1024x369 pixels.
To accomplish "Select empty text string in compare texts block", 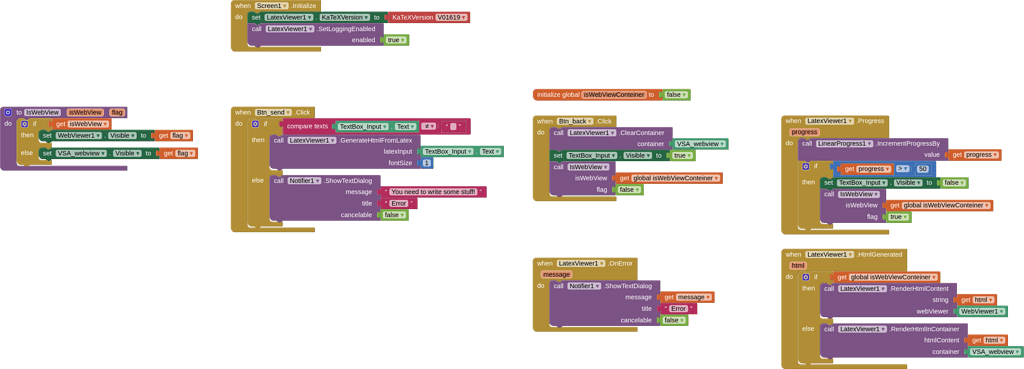I will [453, 127].
